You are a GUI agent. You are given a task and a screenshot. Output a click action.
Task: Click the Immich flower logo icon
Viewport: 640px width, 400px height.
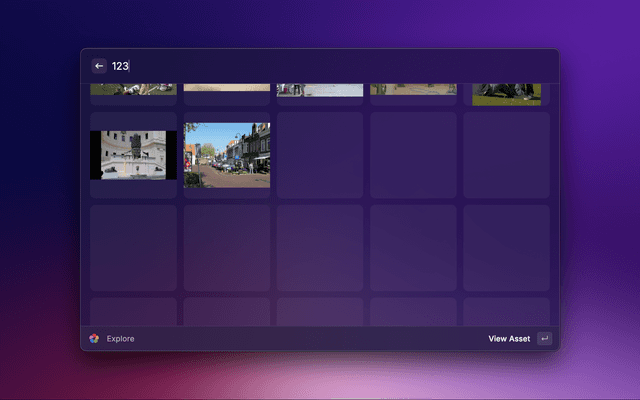94,338
